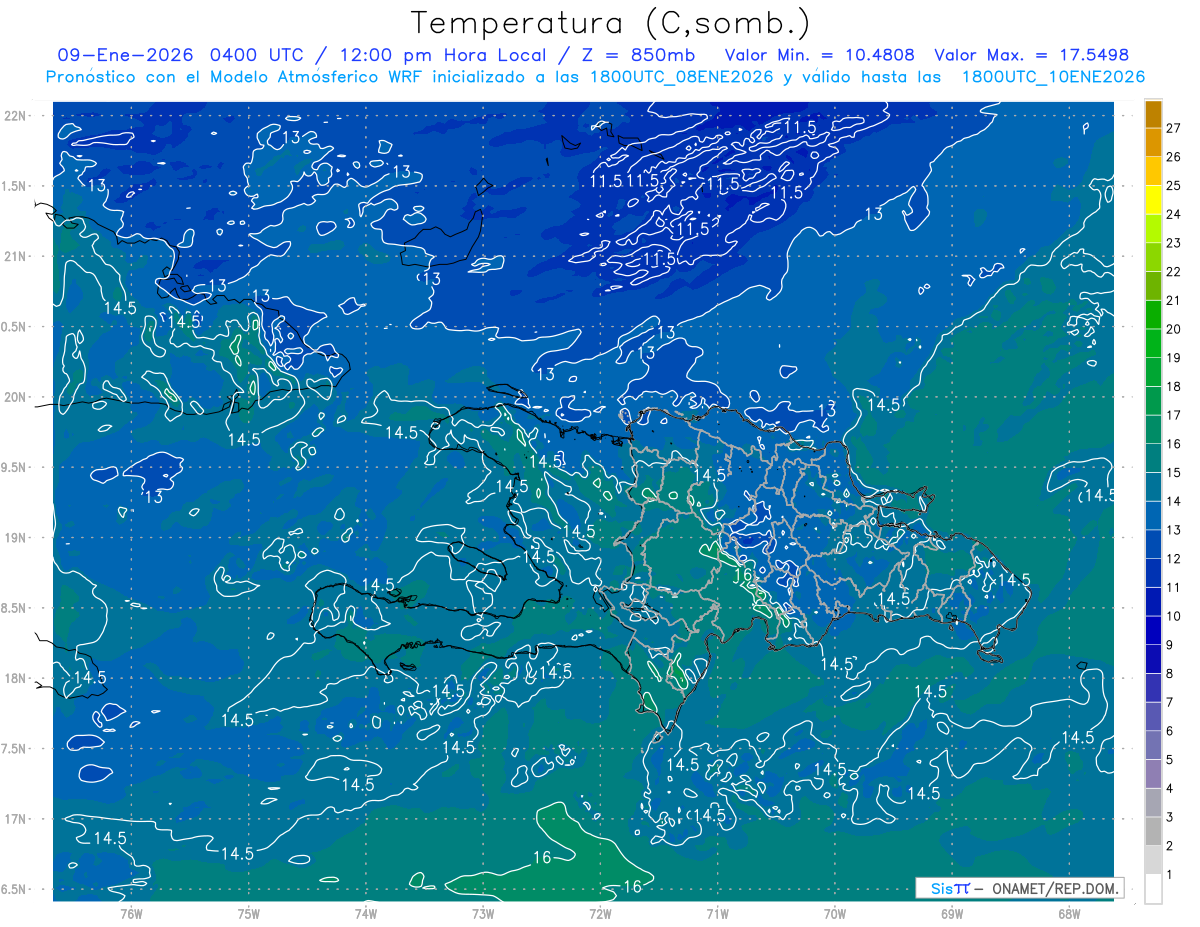The width and height of the screenshot is (1200, 927).
Task: Click the "9" label on color scale
Action: click(1170, 645)
